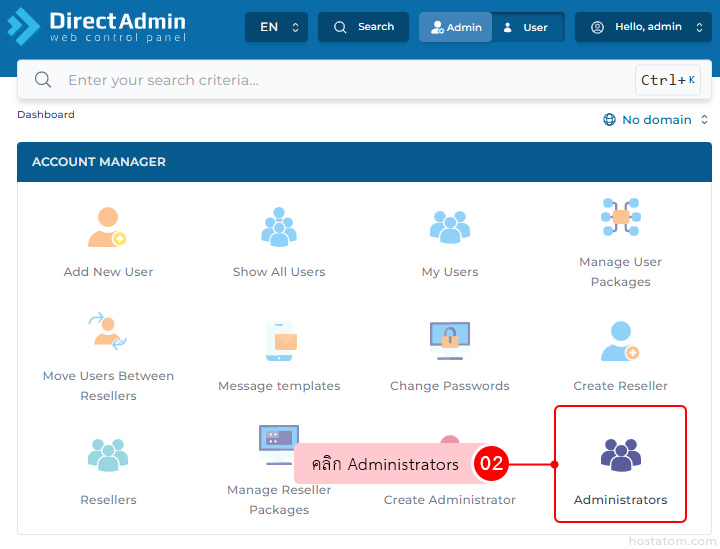The image size is (720, 549).
Task: Click the Search button in header
Action: [363, 27]
